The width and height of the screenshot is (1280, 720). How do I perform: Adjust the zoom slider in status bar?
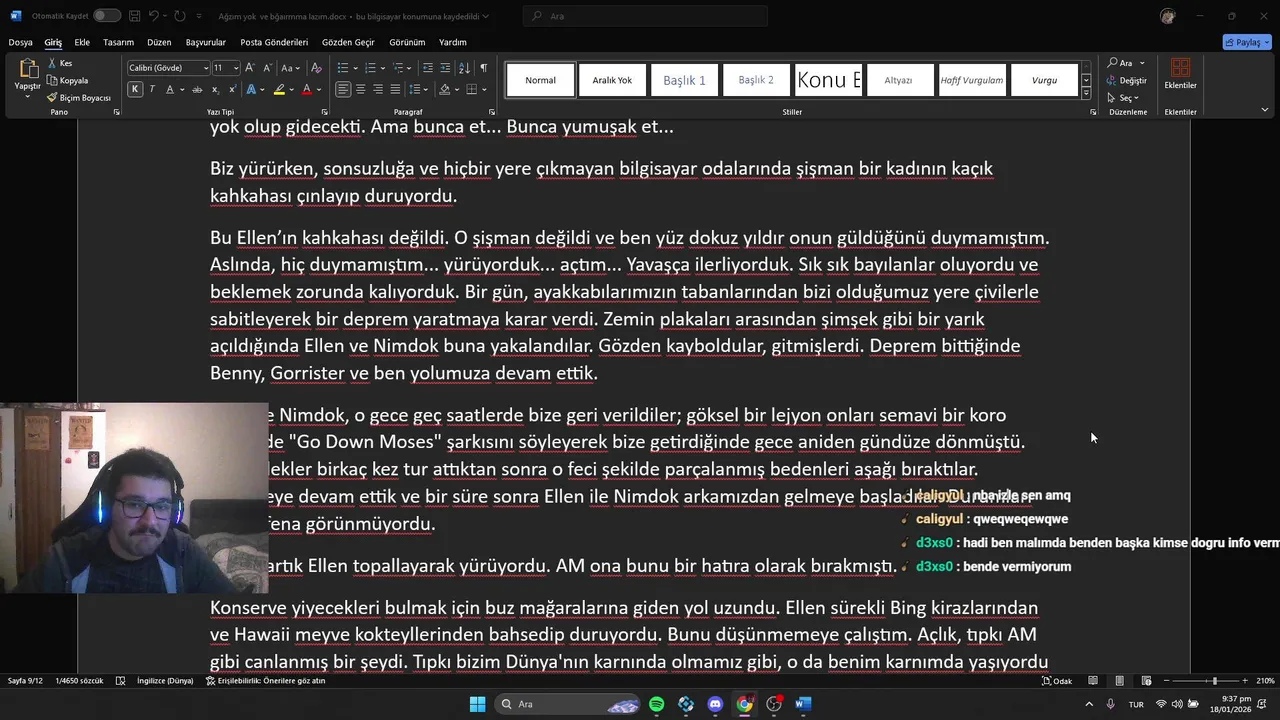point(1213,681)
